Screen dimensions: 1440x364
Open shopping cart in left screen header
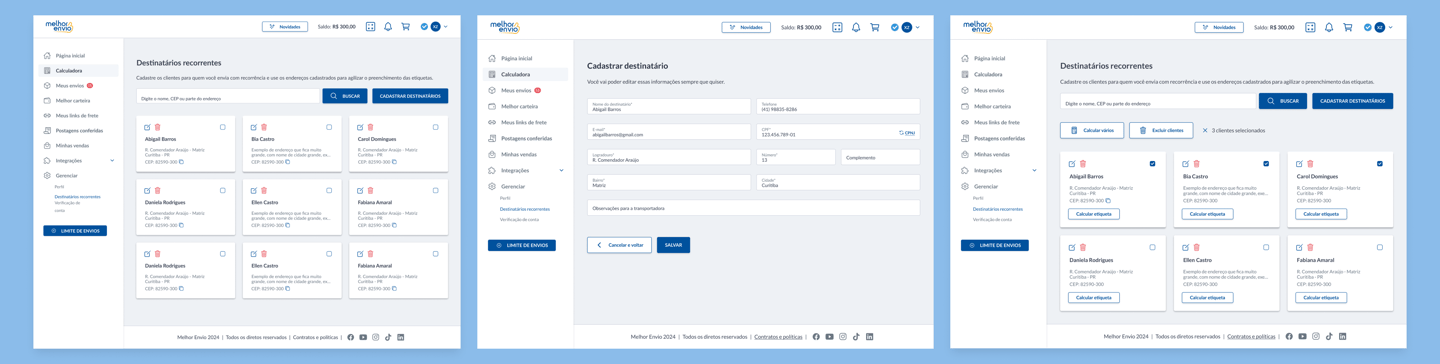coord(405,27)
